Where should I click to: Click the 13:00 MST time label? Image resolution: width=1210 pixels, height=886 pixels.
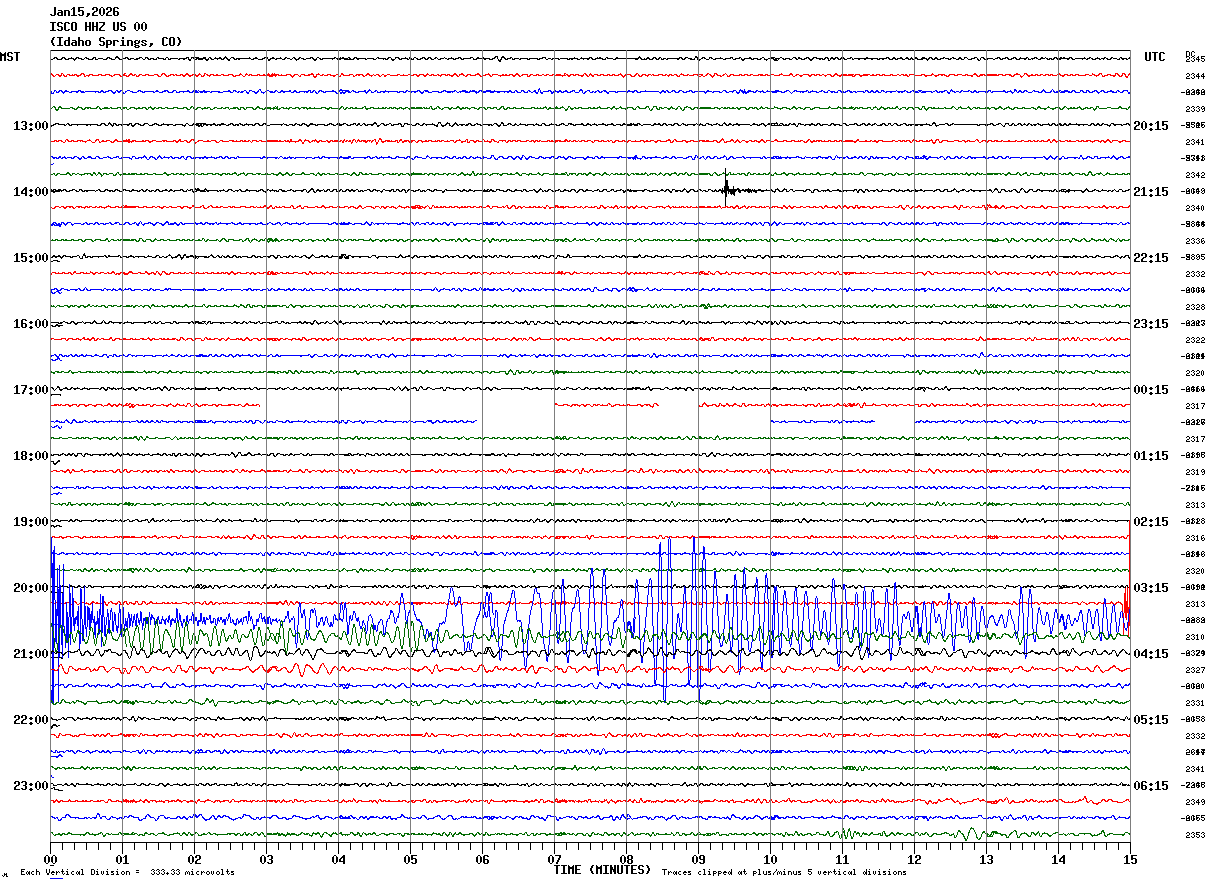(x=30, y=126)
